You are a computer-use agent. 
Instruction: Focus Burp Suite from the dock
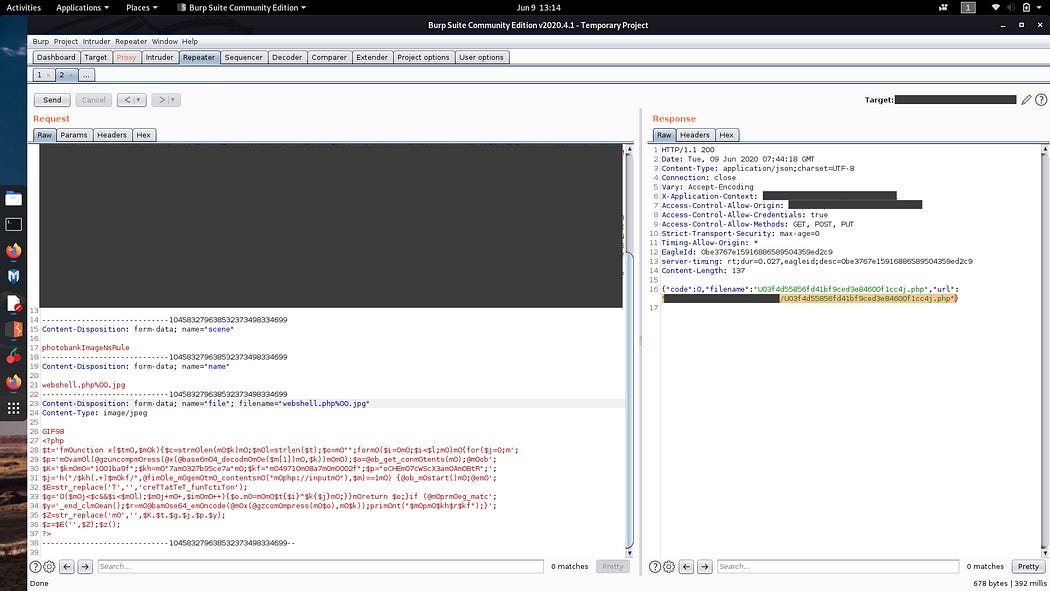pyautogui.click(x=13, y=329)
